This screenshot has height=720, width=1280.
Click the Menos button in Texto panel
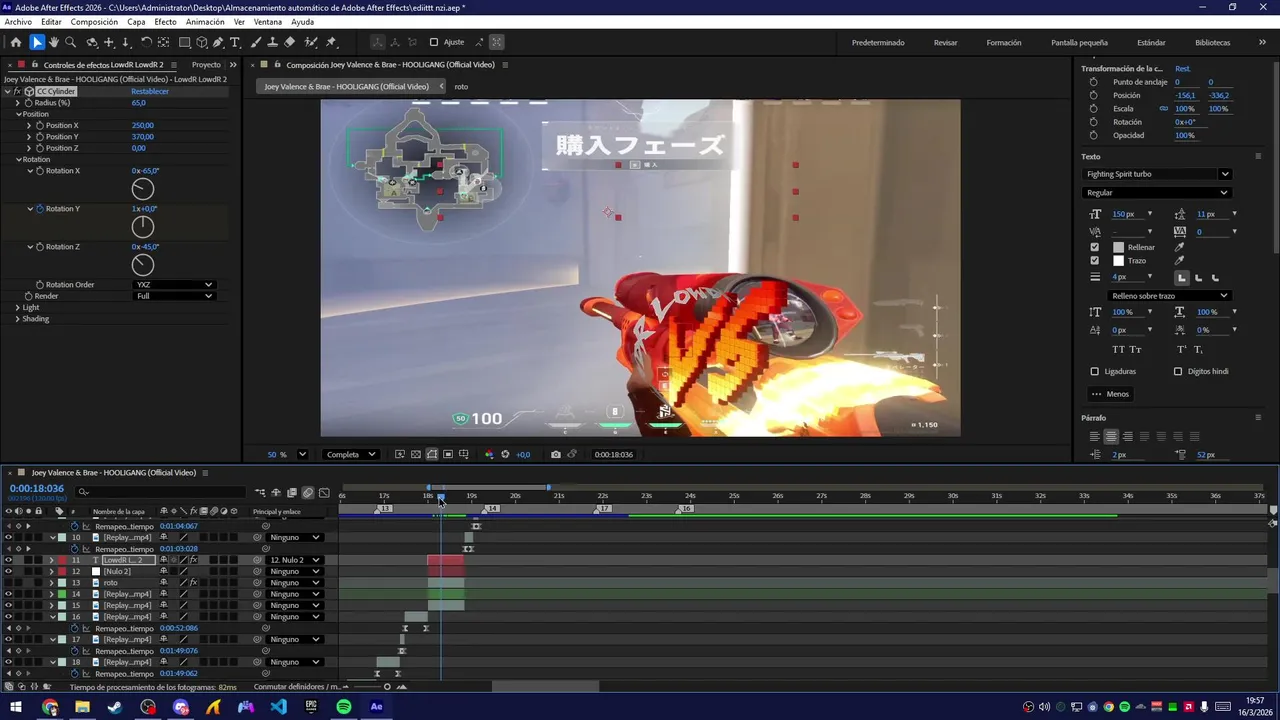pyautogui.click(x=1110, y=394)
